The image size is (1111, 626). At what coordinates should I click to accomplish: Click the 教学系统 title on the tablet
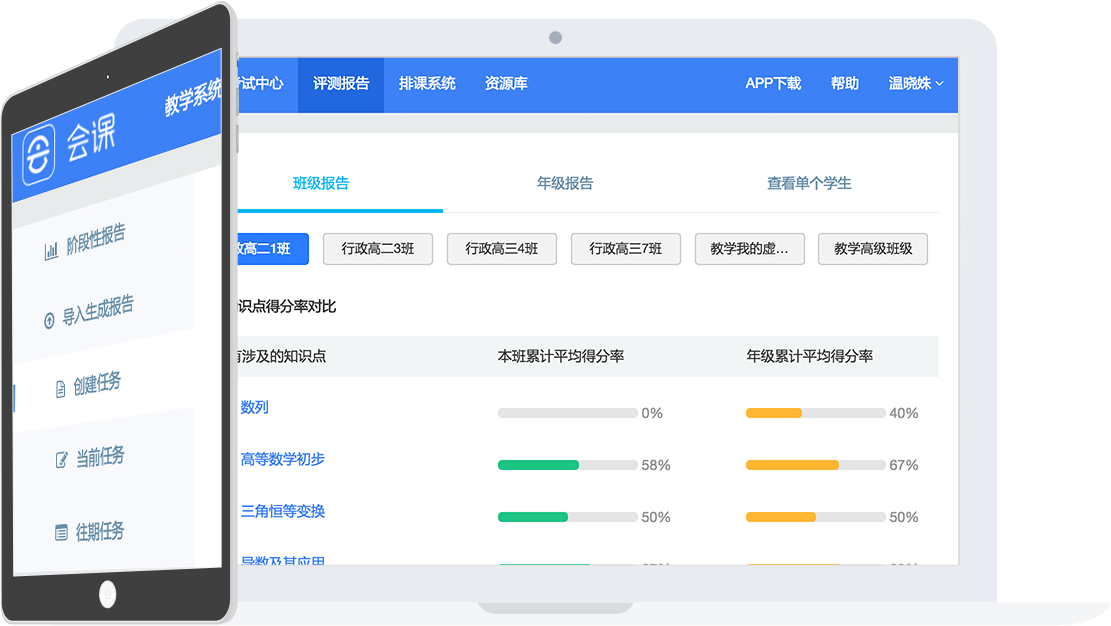[x=193, y=96]
